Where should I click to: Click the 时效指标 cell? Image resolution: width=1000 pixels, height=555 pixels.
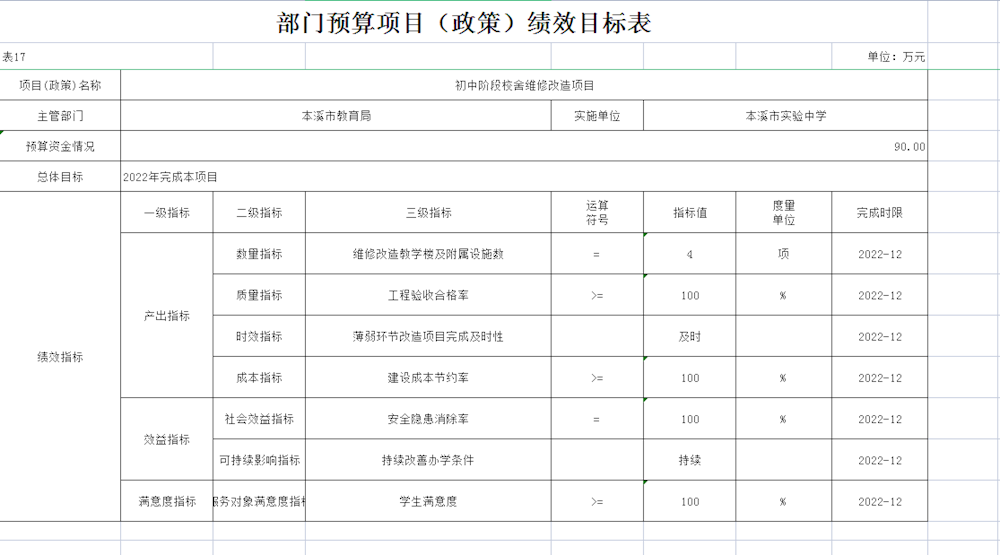[259, 336]
